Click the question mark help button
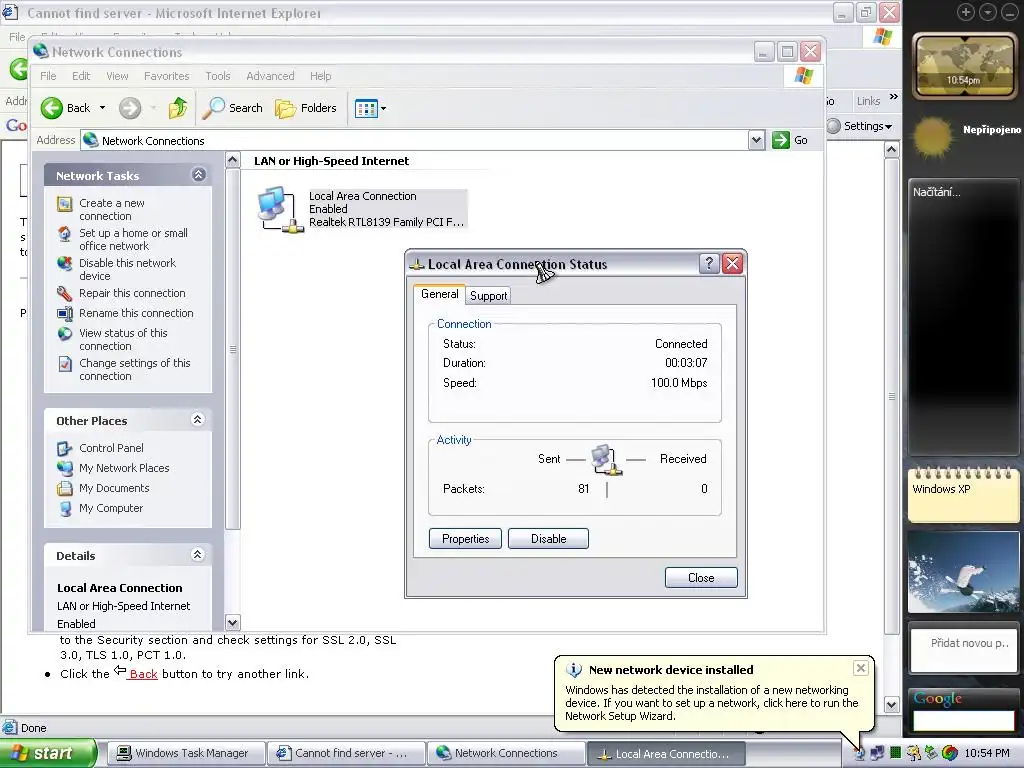Viewport: 1024px width, 768px height. [709, 263]
